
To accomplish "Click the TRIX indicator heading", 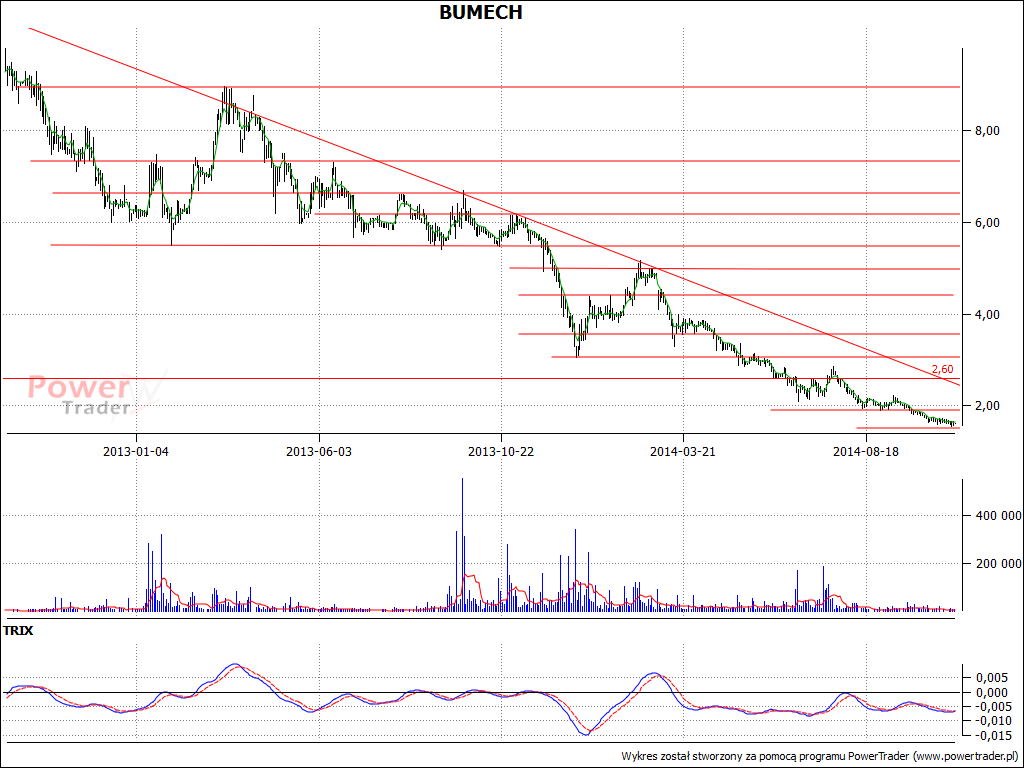I will click(x=18, y=631).
